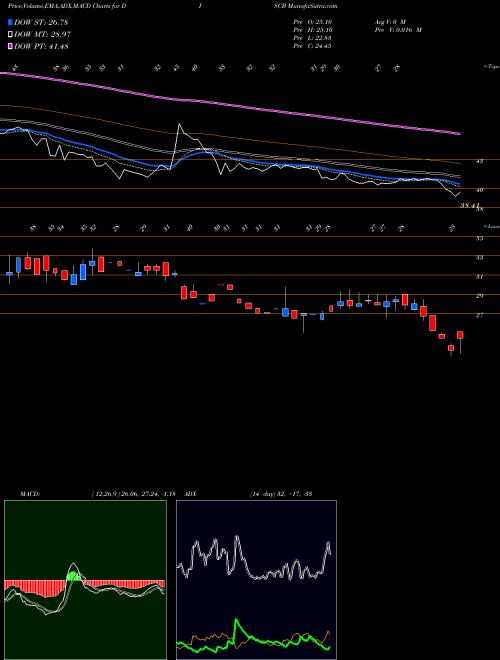Click the 31 axis label on candlestick chart
The width and height of the screenshot is (500, 660).
coord(479,277)
